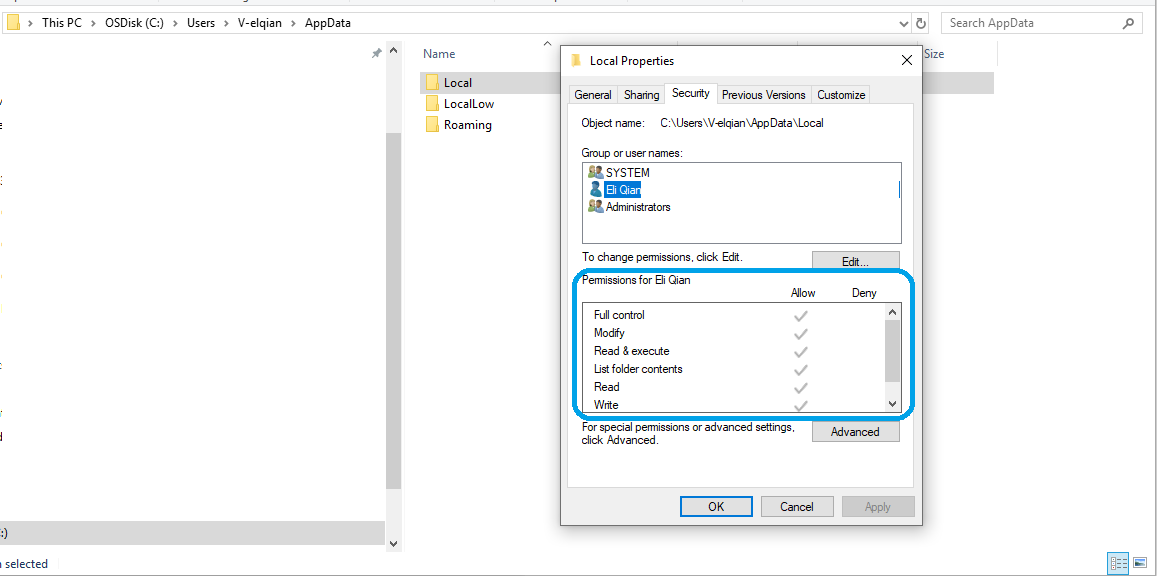Viewport: 1157px width, 579px height.
Task: Open the Previous Versions tab
Action: (x=763, y=94)
